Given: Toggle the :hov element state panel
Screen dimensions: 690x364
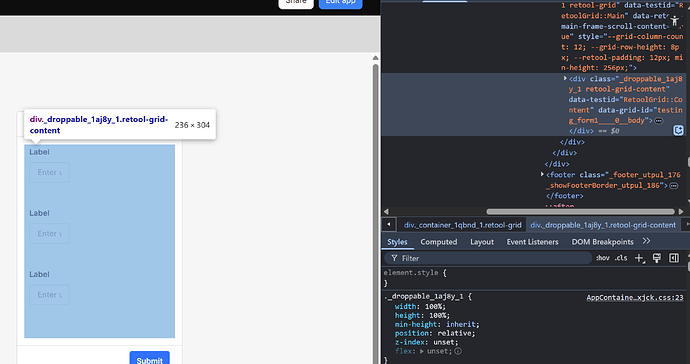Looking at the screenshot, I should point(602,258).
